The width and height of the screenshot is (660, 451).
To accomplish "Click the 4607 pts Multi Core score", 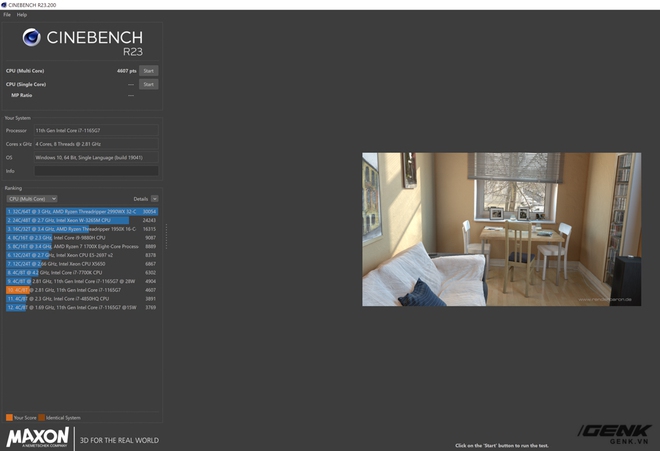I will 127,71.
